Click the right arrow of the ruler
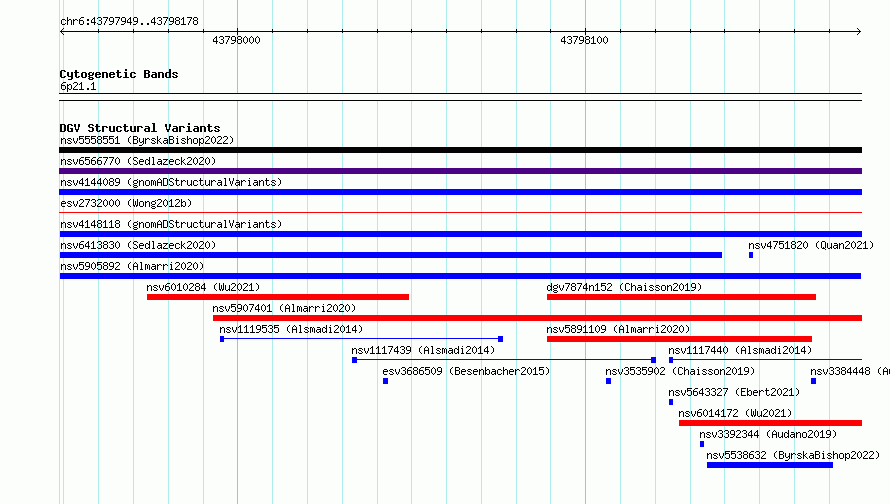 859,32
